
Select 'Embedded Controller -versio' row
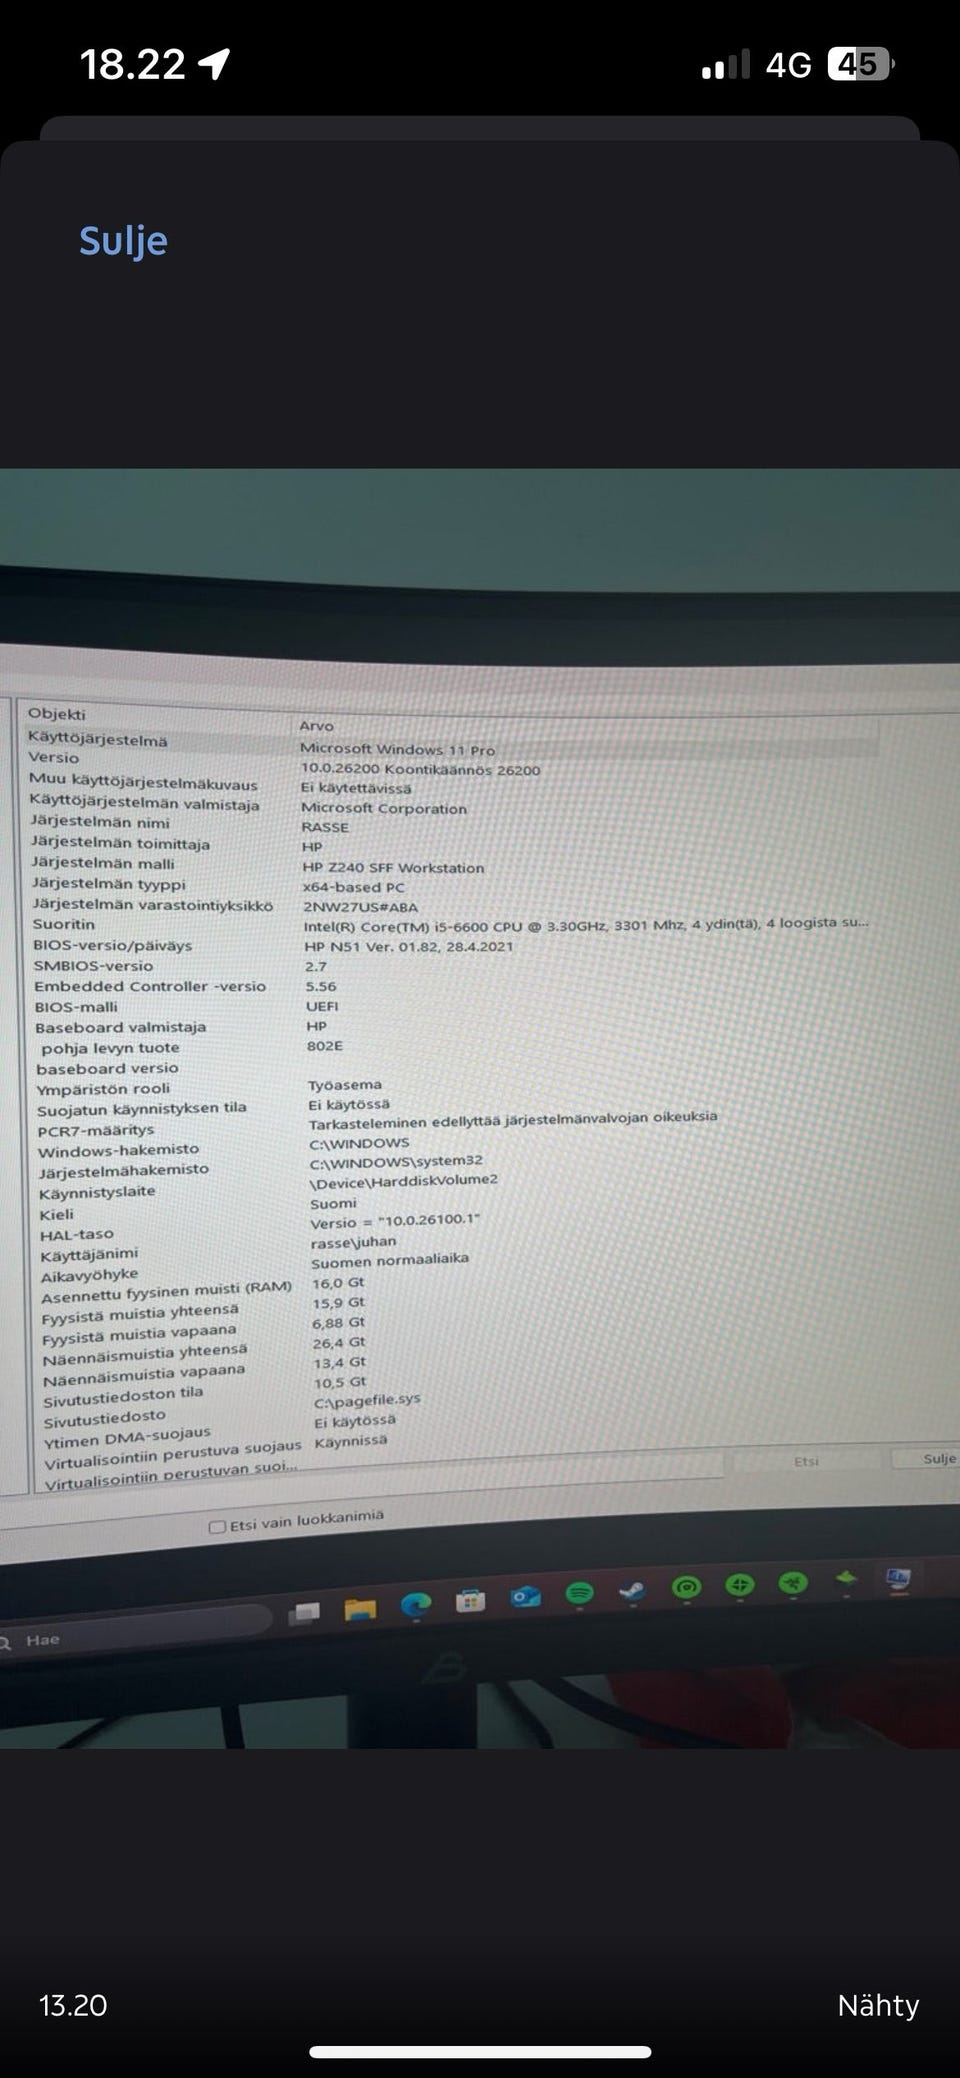coord(150,986)
